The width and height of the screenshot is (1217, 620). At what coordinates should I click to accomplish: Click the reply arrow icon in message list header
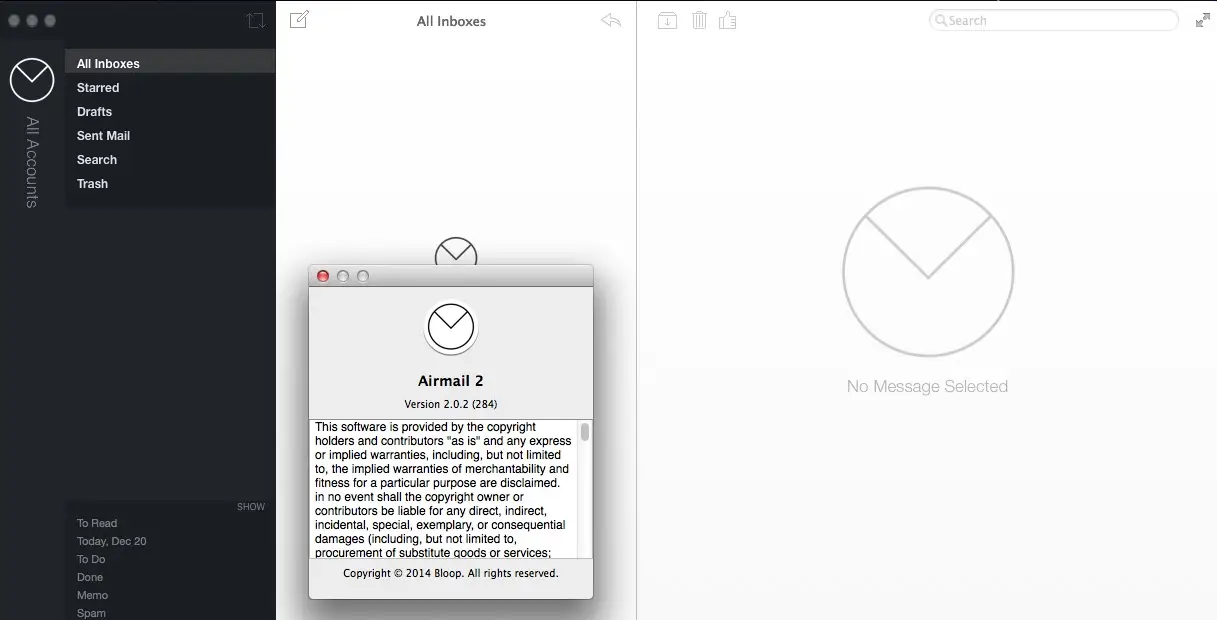(x=611, y=20)
